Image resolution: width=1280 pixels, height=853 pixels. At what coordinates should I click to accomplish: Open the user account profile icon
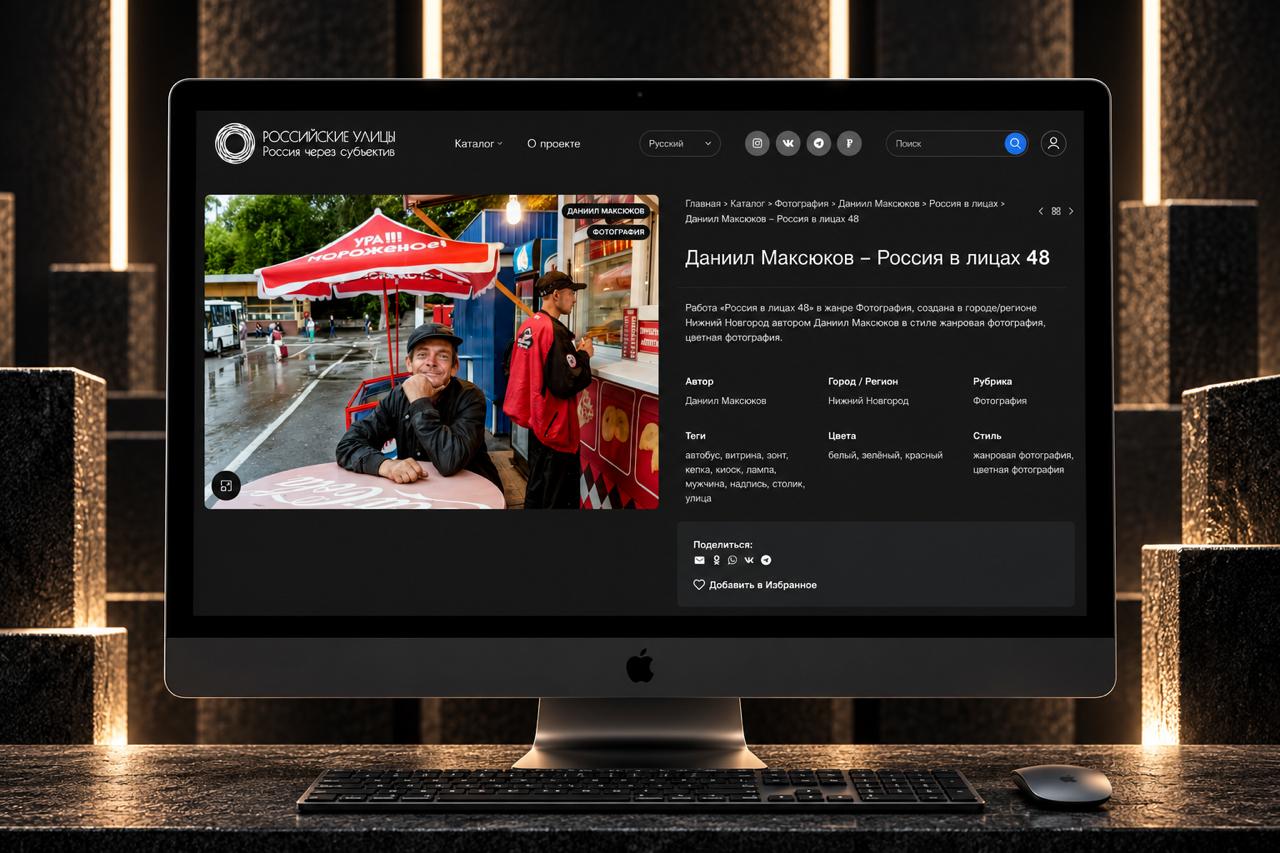(1053, 143)
